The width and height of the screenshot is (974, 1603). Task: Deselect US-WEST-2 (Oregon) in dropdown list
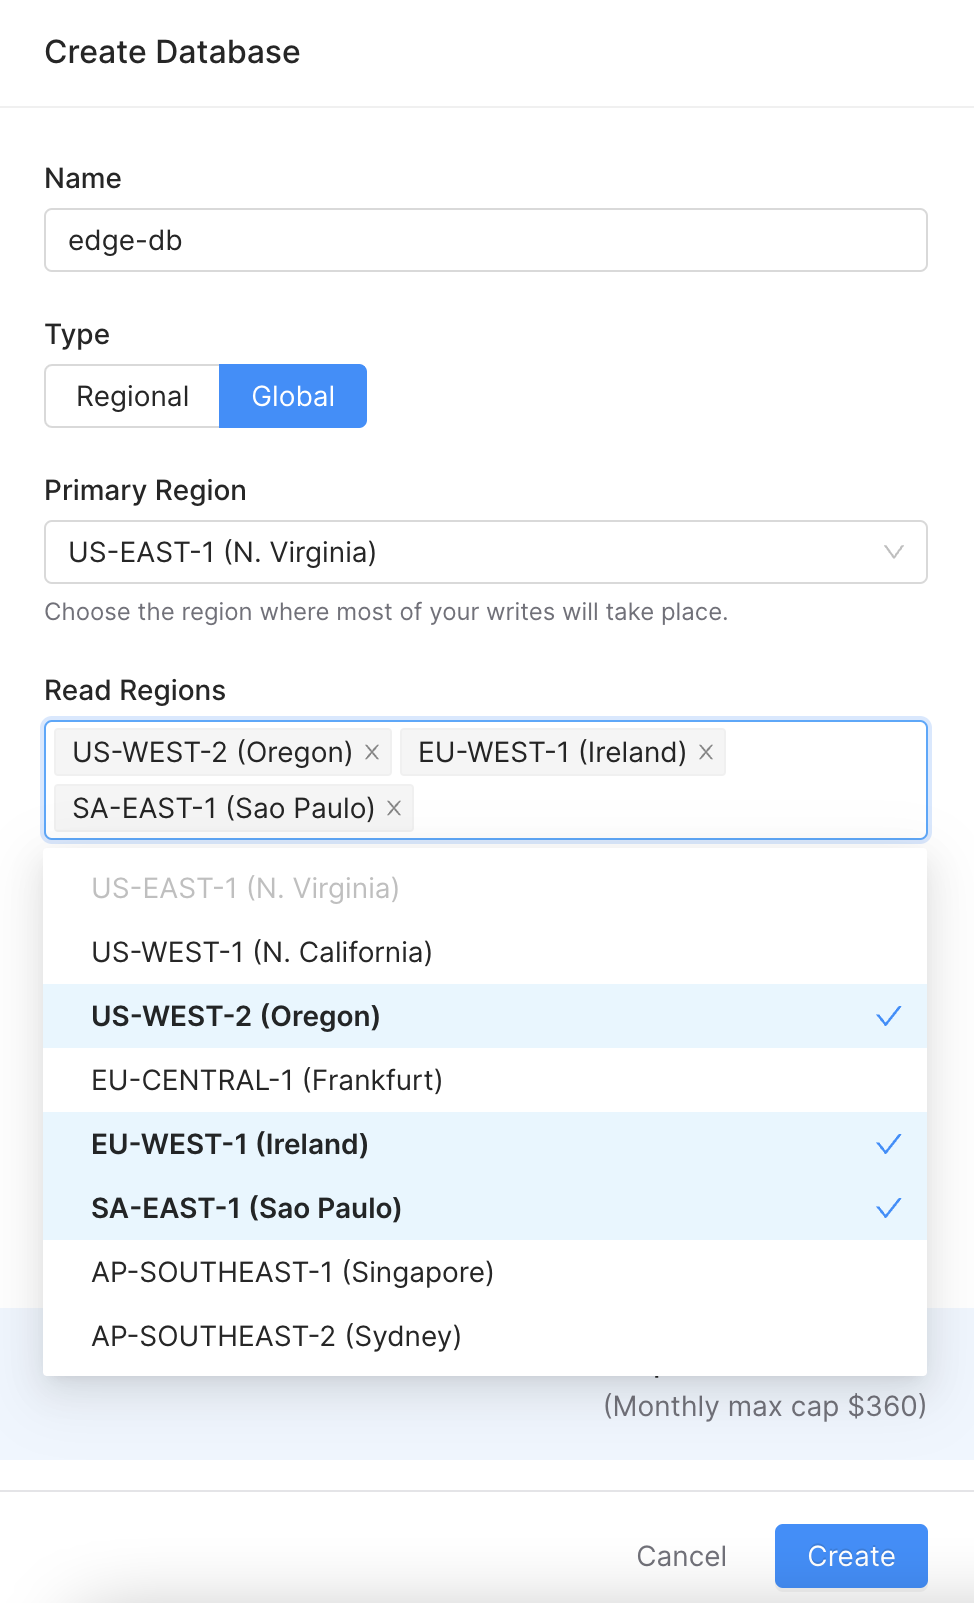point(236,1016)
